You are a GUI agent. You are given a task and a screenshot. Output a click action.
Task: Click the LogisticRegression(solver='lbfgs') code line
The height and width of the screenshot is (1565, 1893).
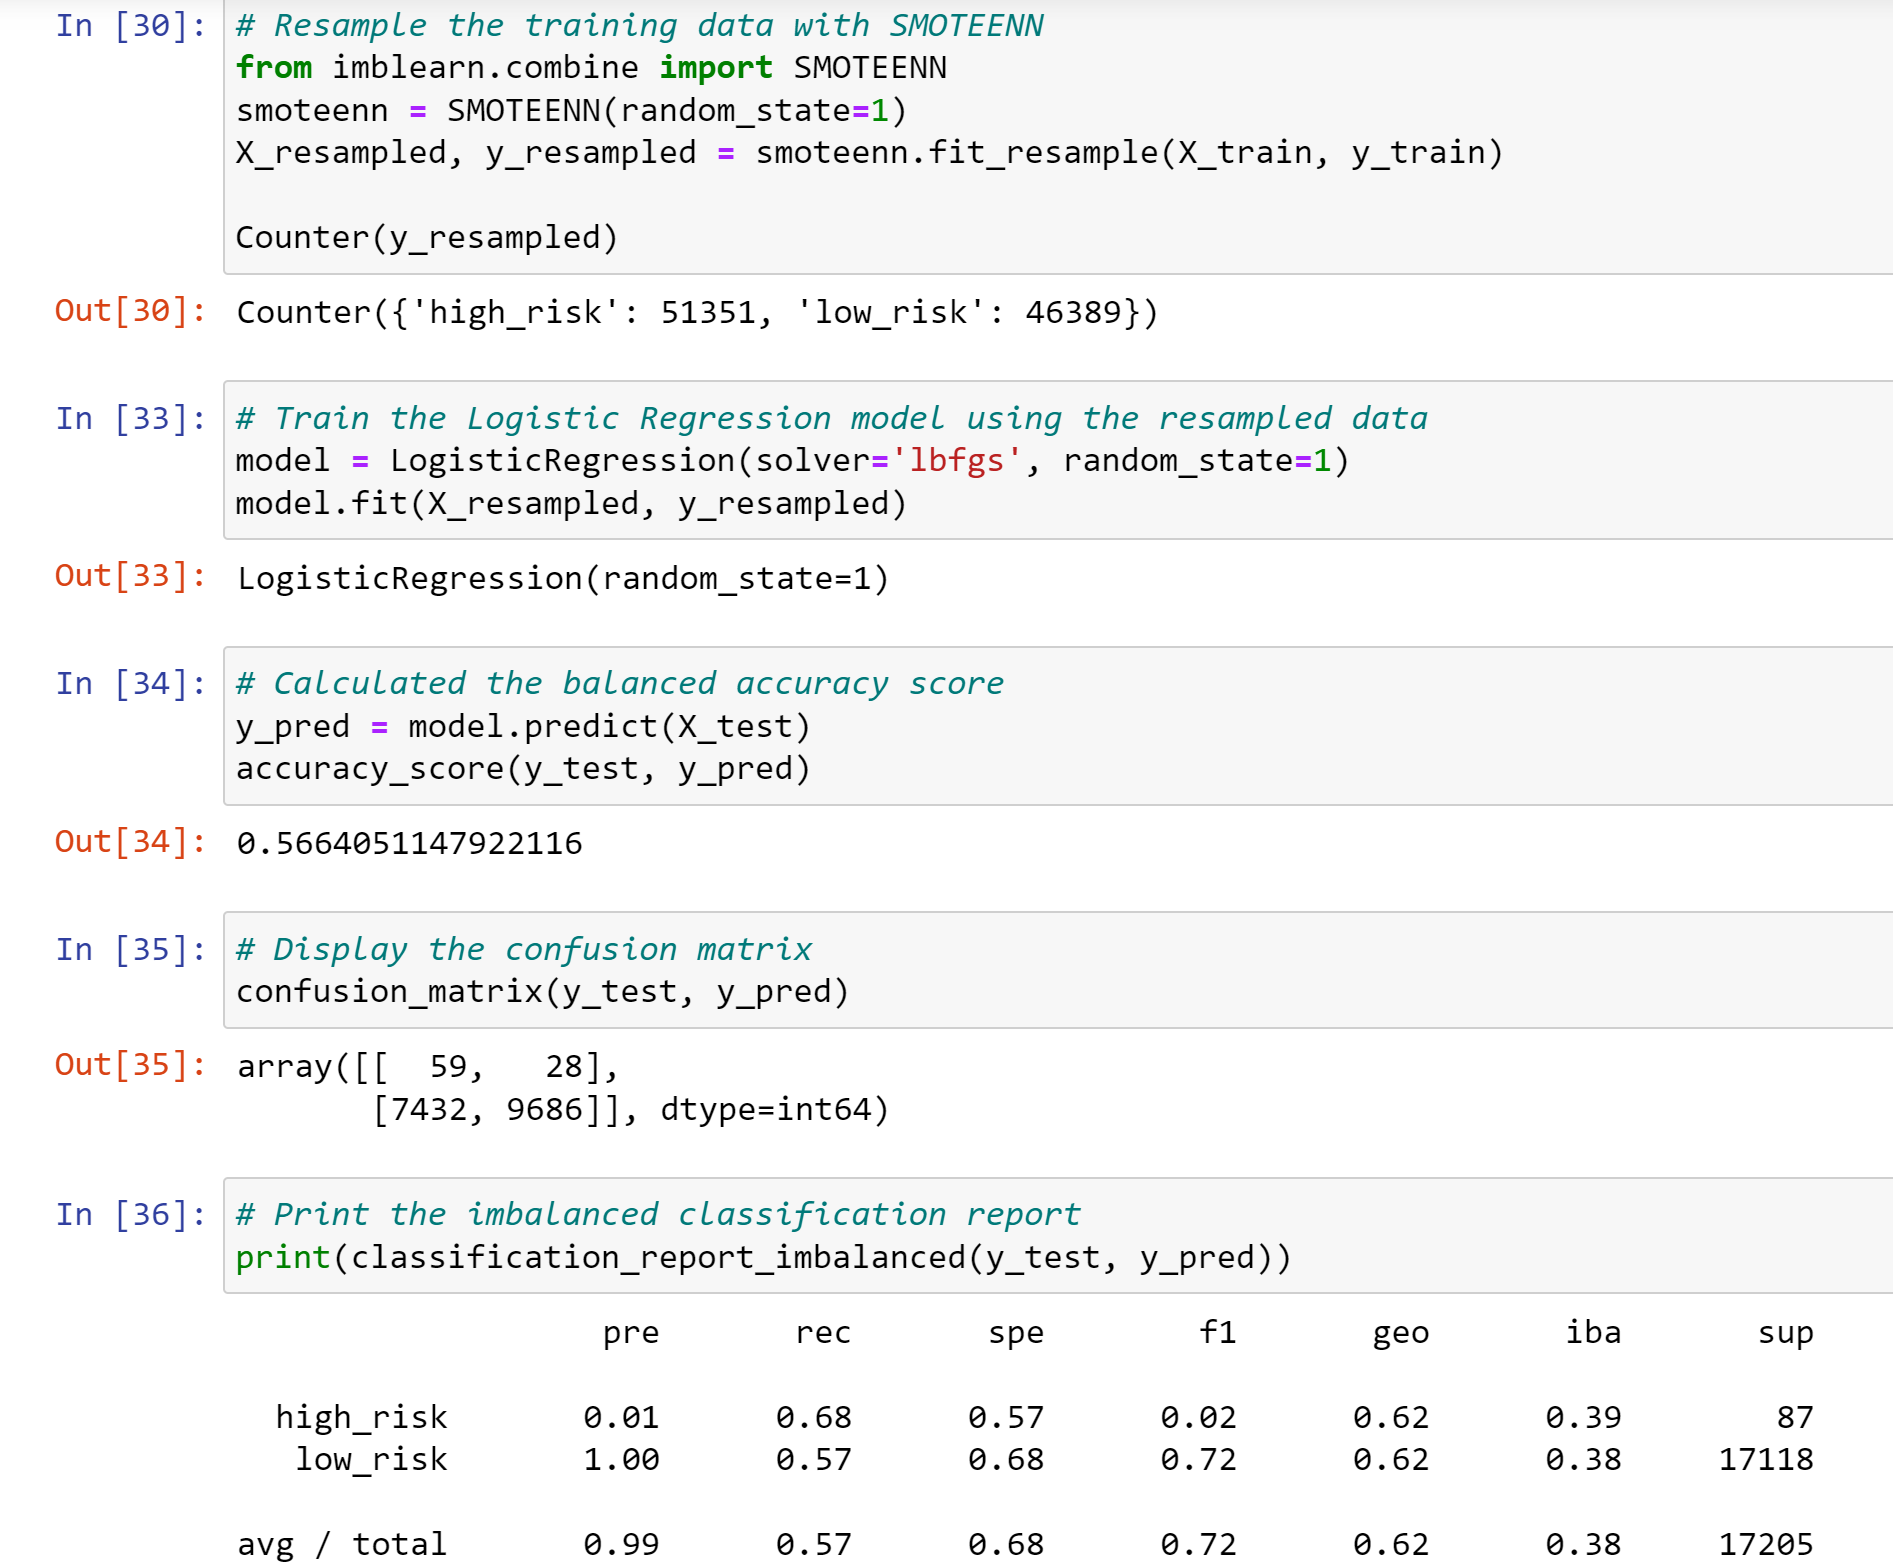click(x=792, y=461)
